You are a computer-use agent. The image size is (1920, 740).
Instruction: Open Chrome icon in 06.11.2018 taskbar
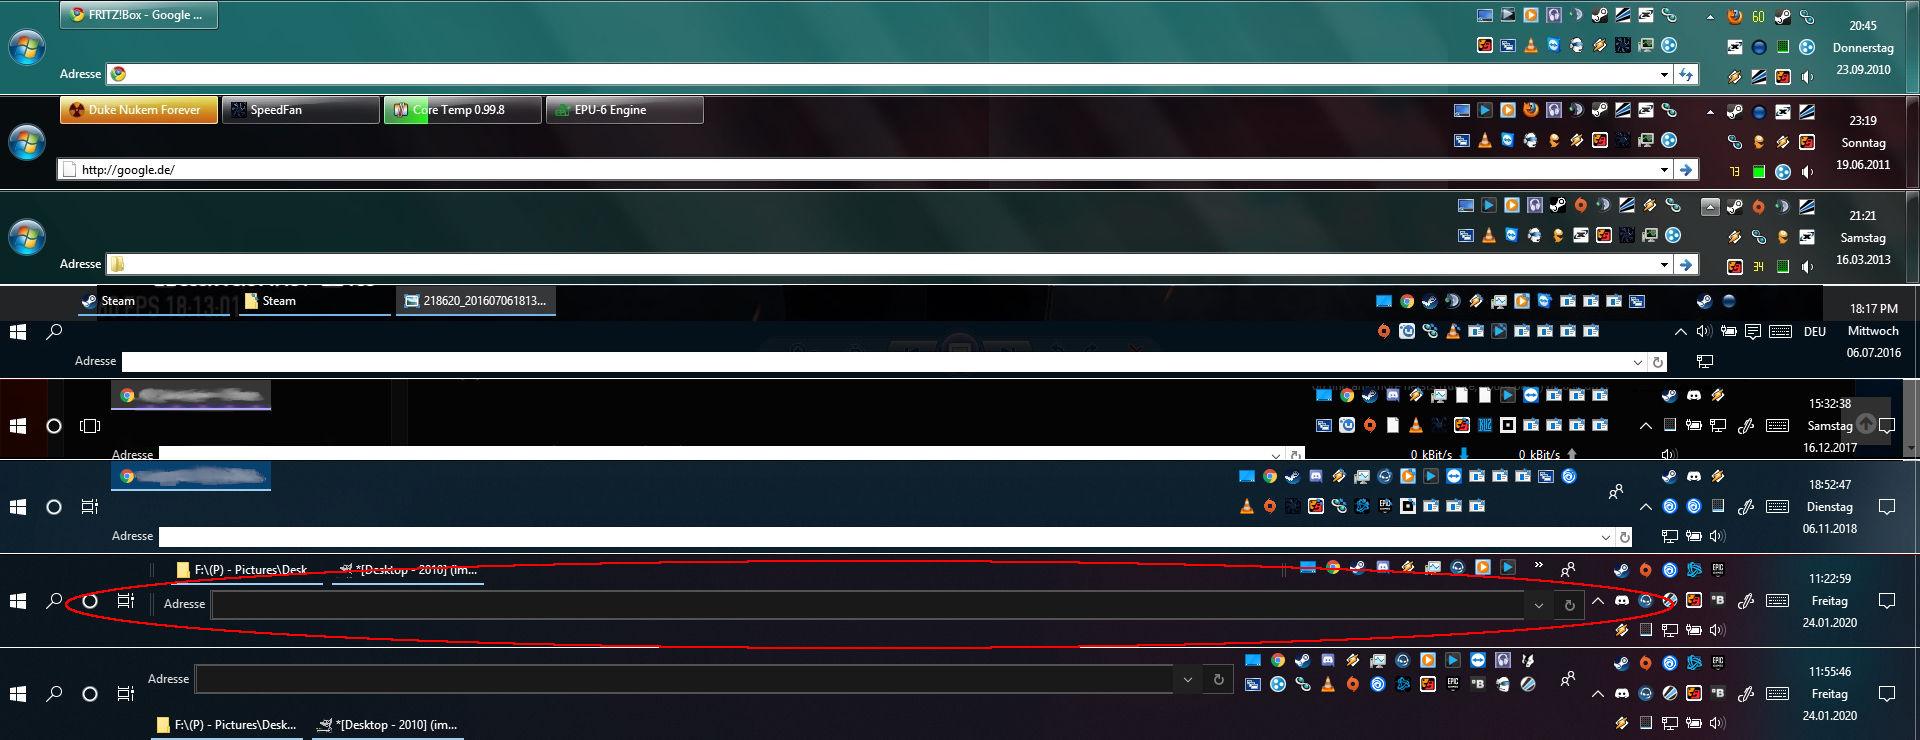1270,476
